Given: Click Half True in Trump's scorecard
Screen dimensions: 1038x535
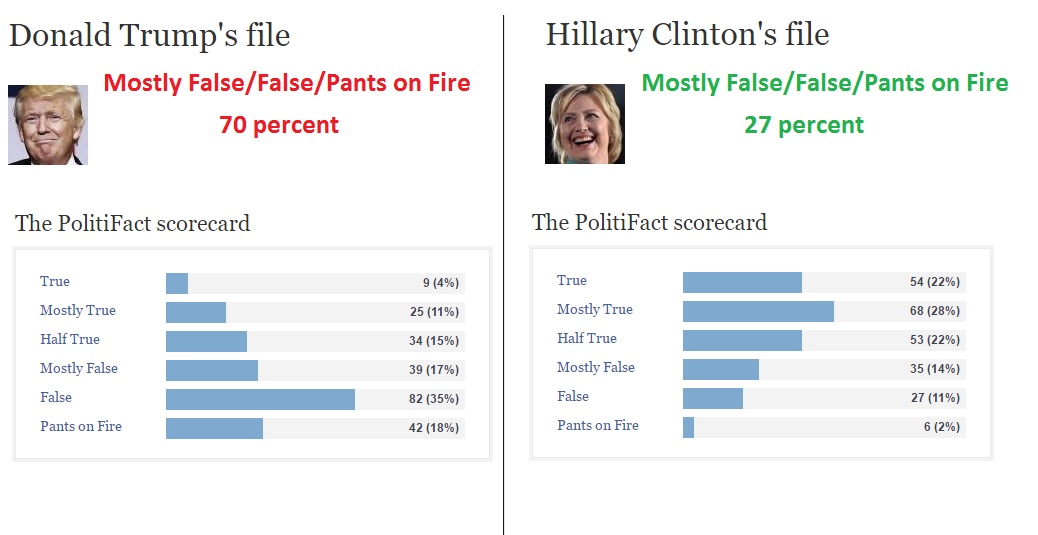Looking at the screenshot, I should coord(70,340).
